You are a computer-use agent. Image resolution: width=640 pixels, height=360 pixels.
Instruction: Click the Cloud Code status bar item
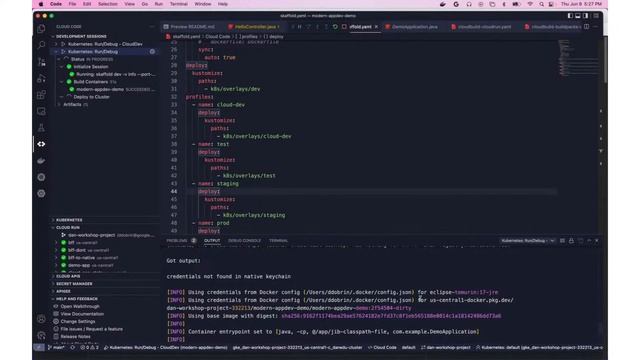point(382,347)
